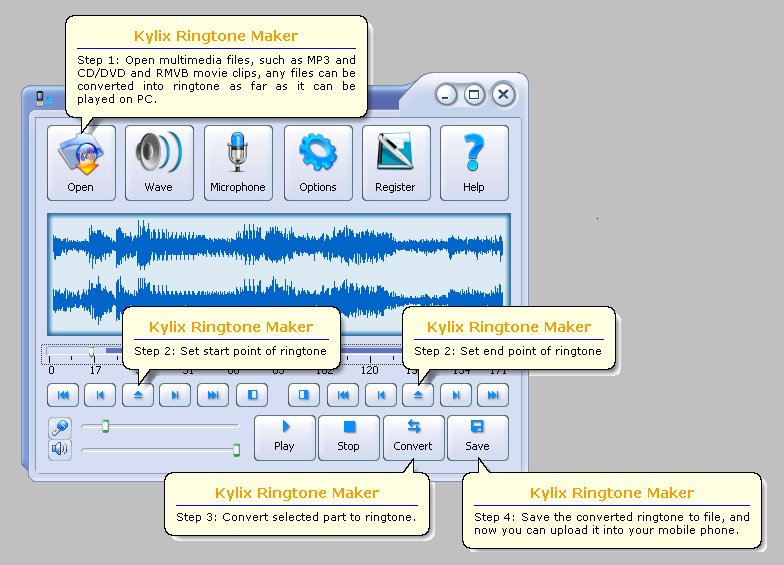Convert selected part to ringtone
The height and width of the screenshot is (565, 784).
pyautogui.click(x=414, y=438)
